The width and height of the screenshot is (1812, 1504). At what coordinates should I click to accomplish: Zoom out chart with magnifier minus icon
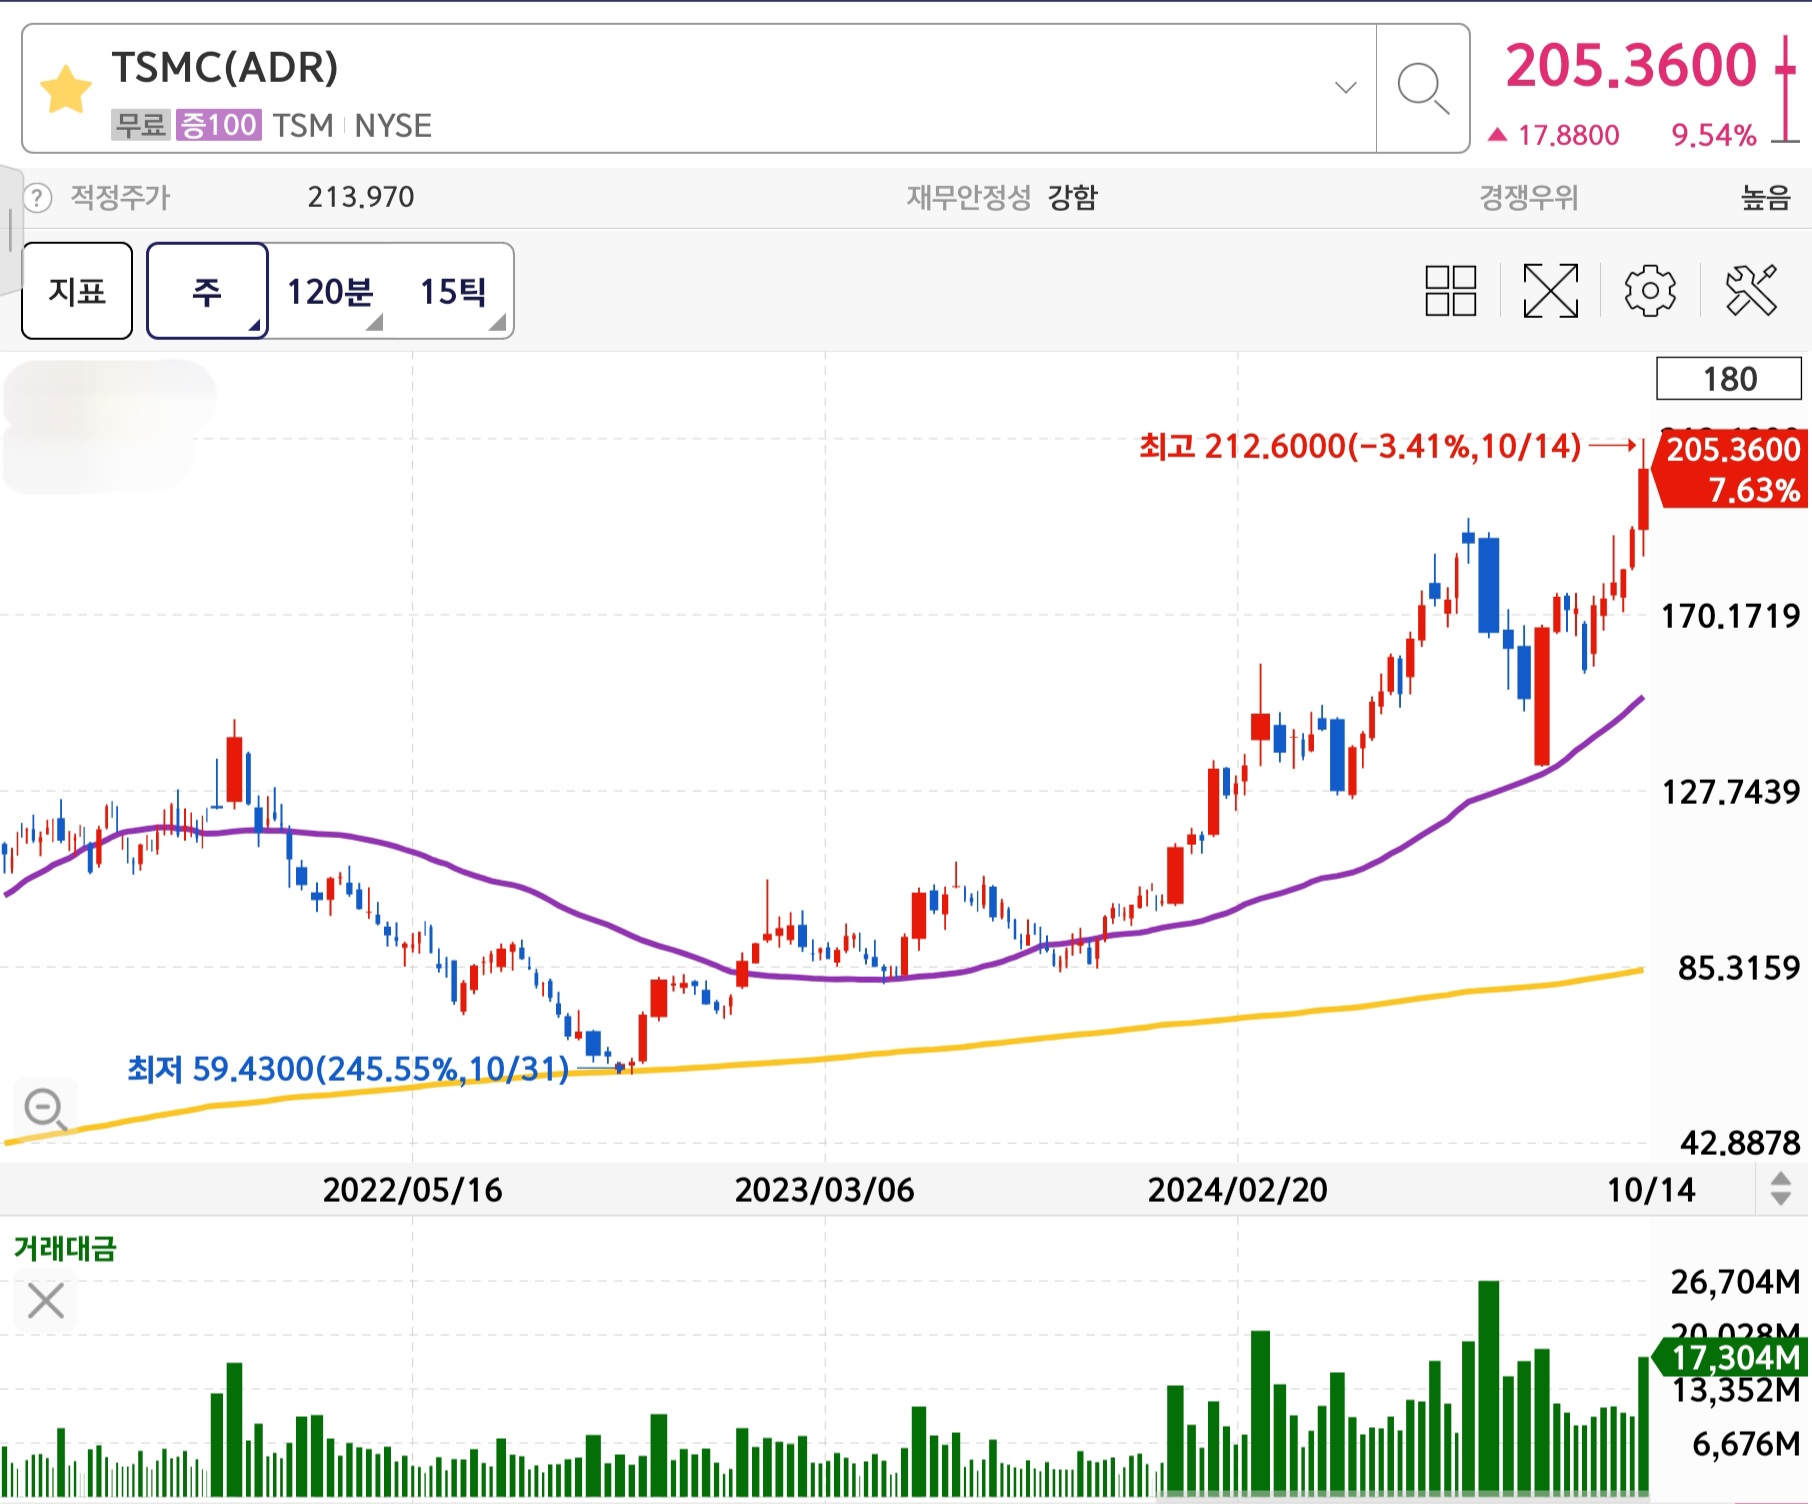click(x=45, y=1108)
